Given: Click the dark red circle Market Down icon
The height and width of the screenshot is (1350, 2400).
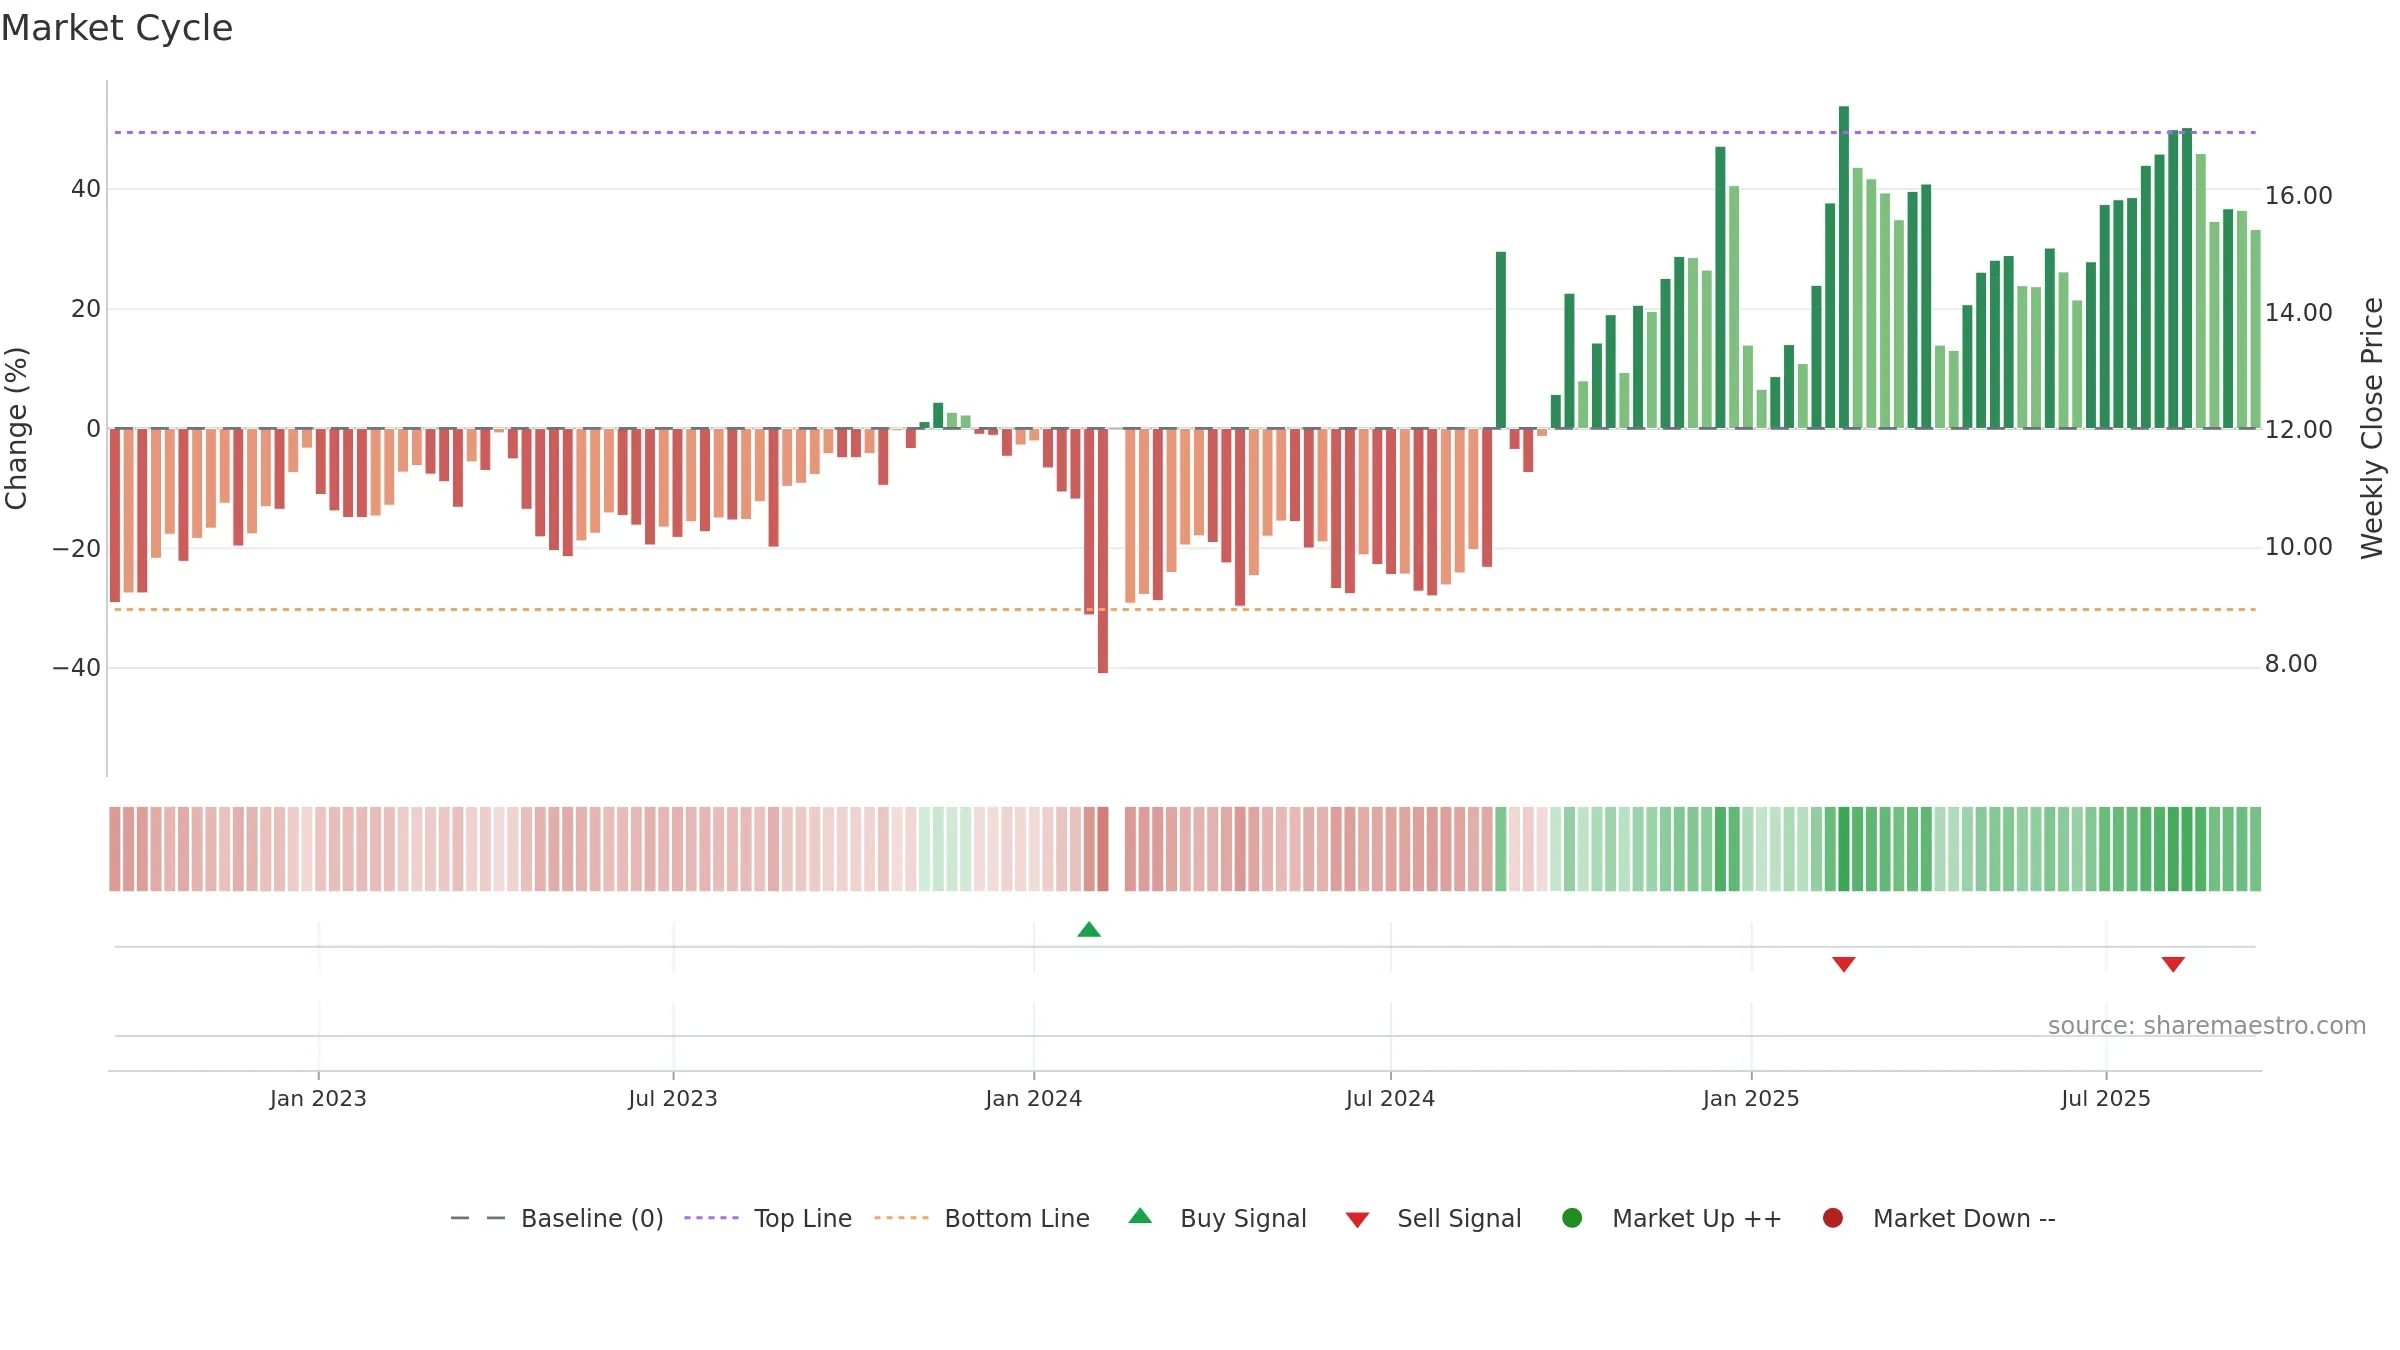Looking at the screenshot, I should (1833, 1218).
